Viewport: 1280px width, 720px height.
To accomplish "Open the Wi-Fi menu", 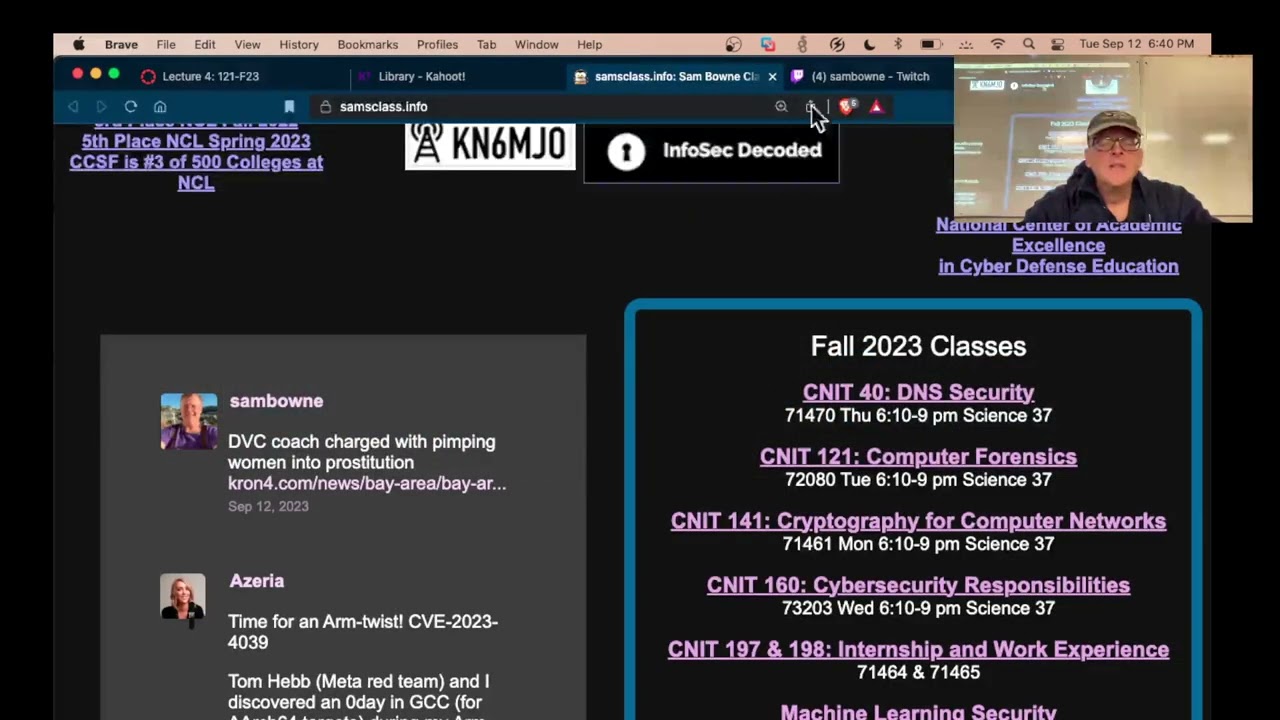I will click(x=997, y=44).
